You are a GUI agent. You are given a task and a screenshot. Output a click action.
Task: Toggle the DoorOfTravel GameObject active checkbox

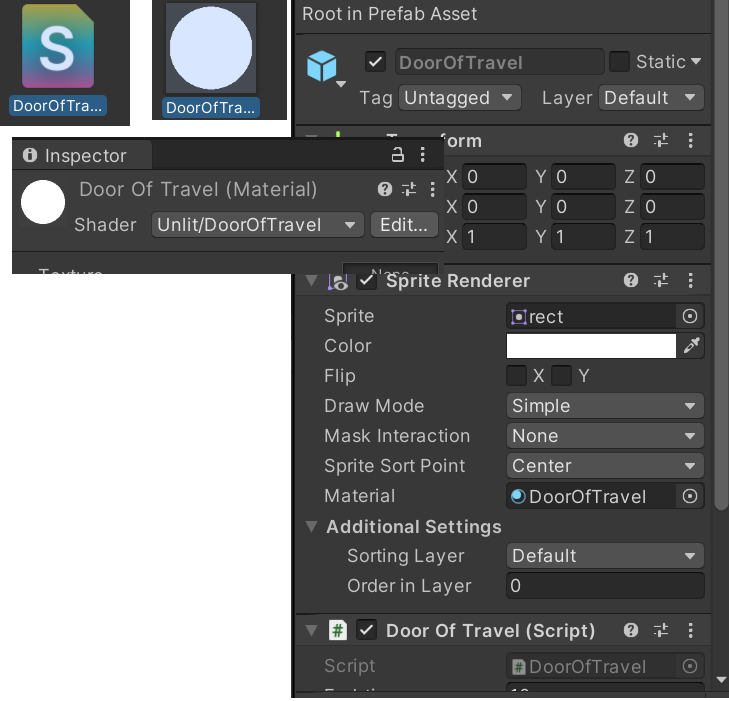click(x=375, y=62)
